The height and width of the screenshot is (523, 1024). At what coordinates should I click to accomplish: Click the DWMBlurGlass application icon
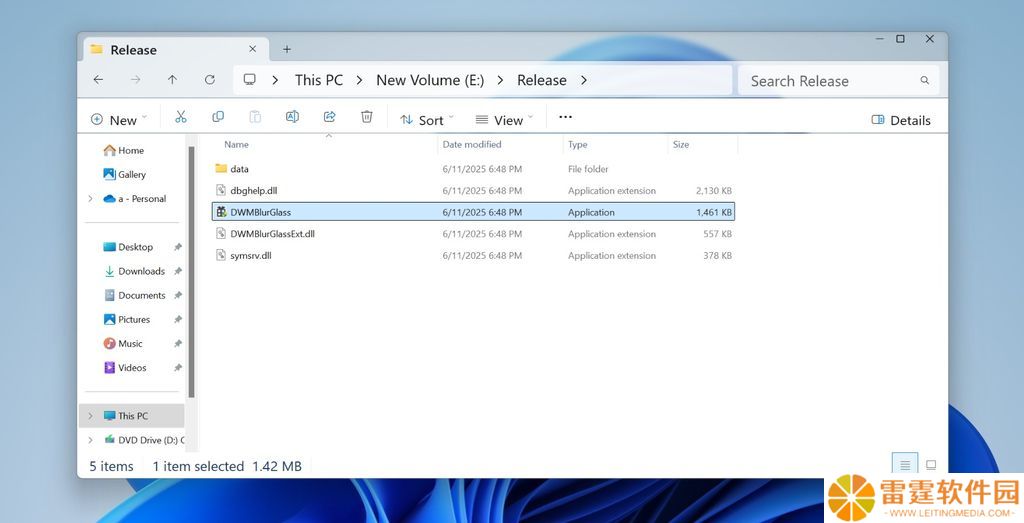tap(221, 212)
